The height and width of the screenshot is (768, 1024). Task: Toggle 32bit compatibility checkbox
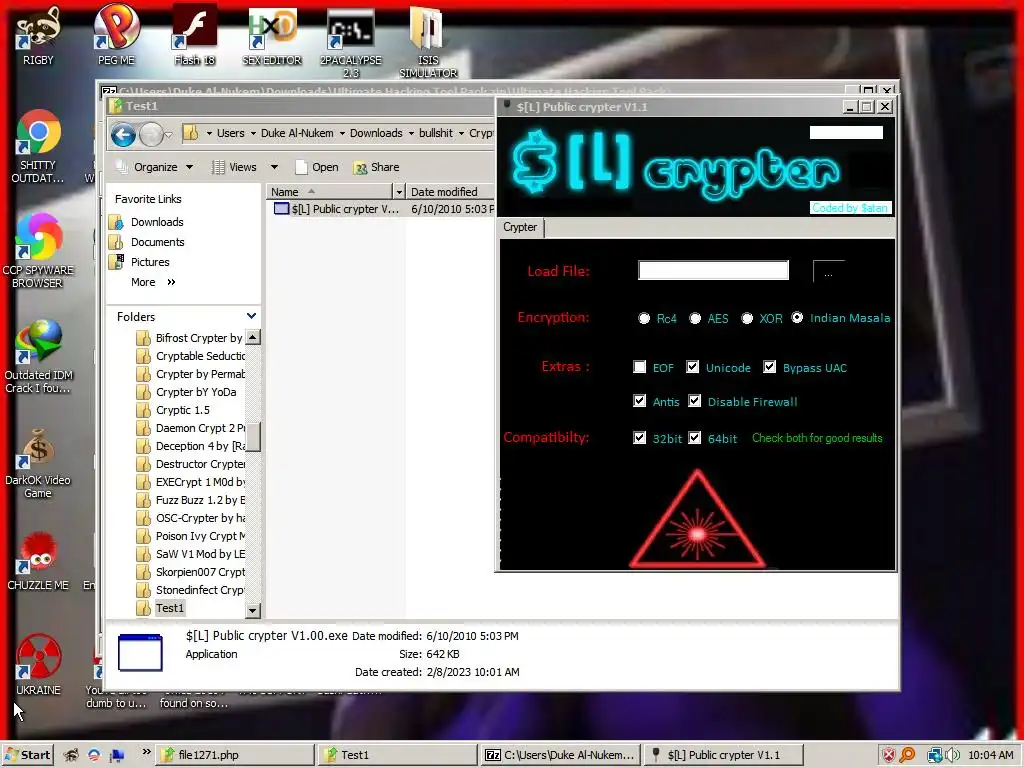coord(639,438)
